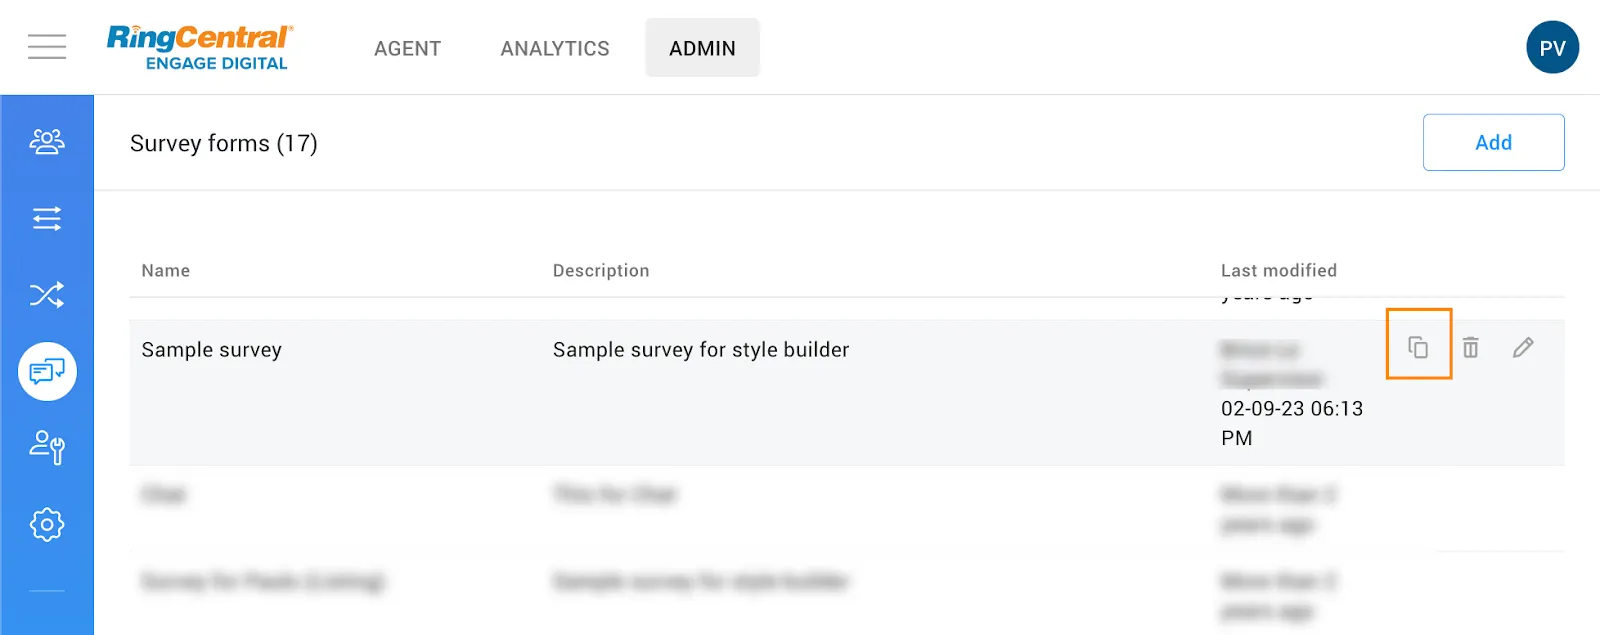Select the ADMIN tab

tap(702, 48)
